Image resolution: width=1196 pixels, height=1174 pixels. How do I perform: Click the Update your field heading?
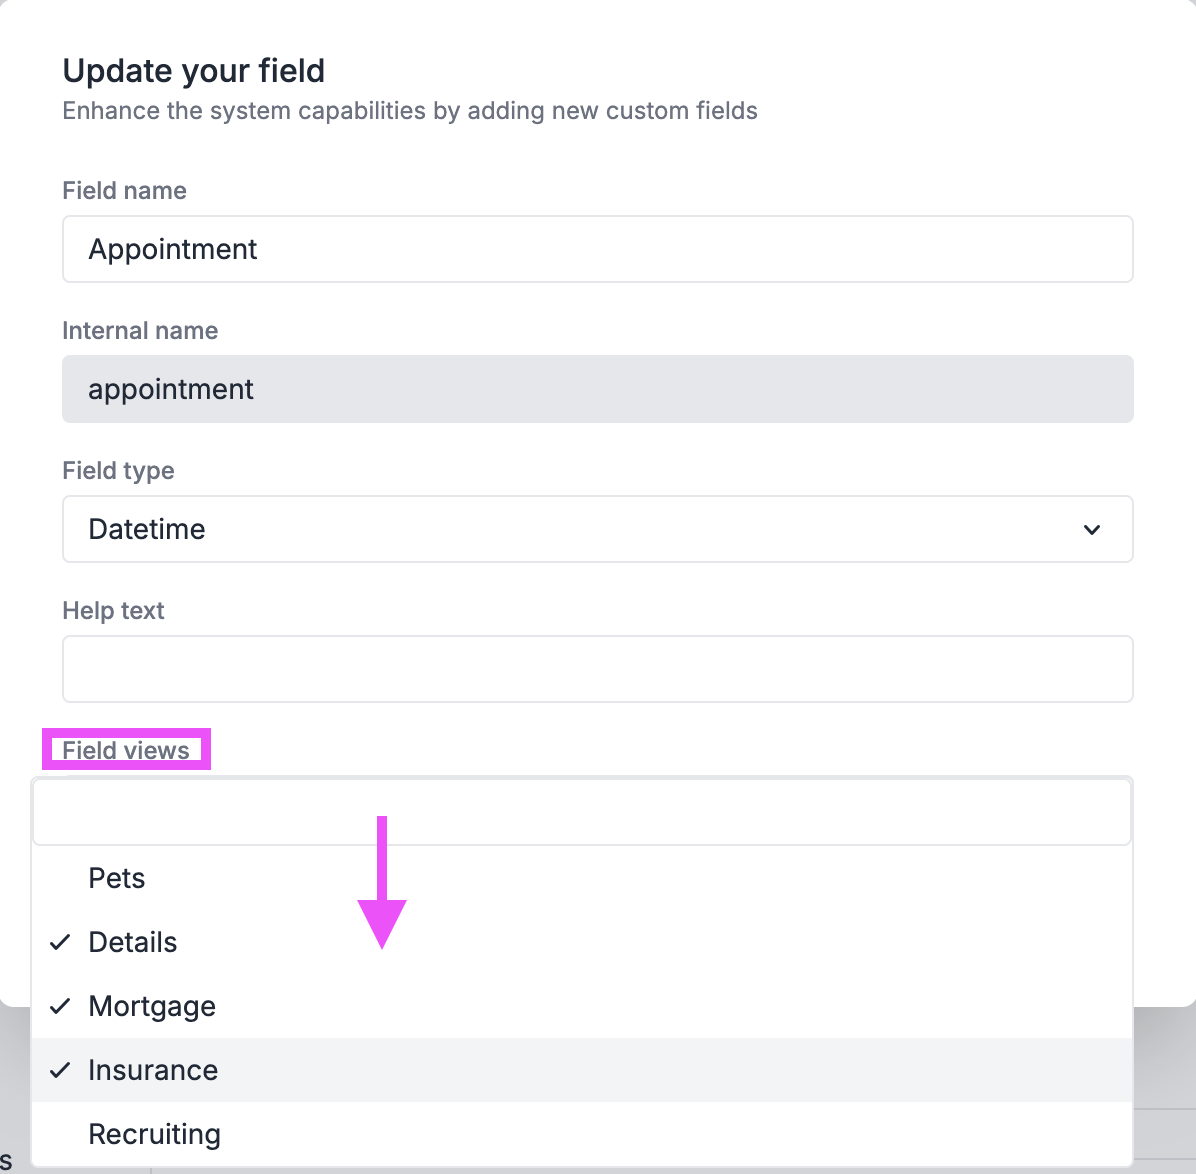coord(193,70)
